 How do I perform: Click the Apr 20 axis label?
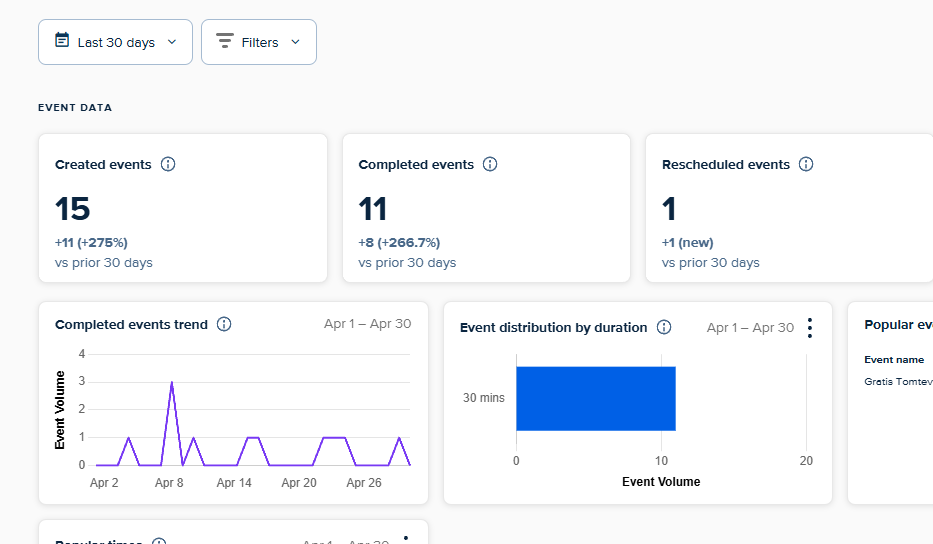point(299,483)
